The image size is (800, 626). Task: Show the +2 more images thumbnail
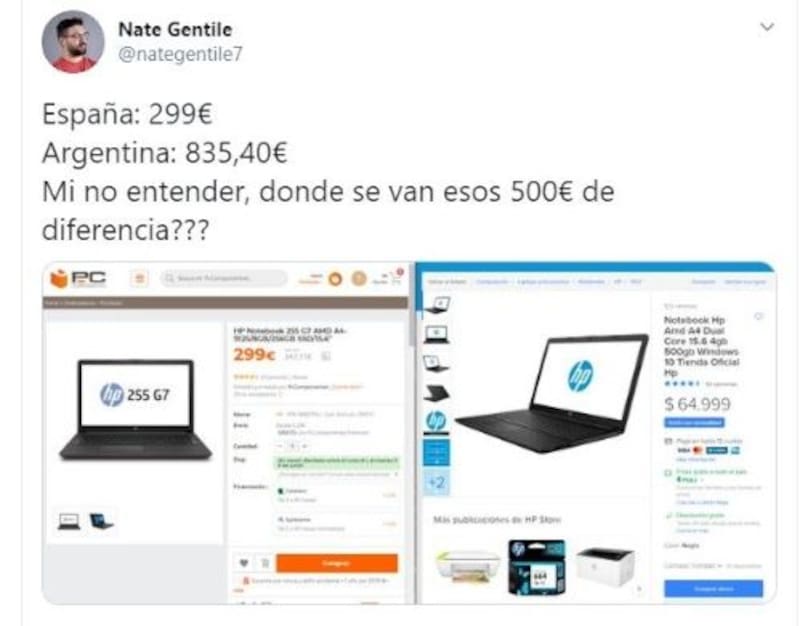437,482
